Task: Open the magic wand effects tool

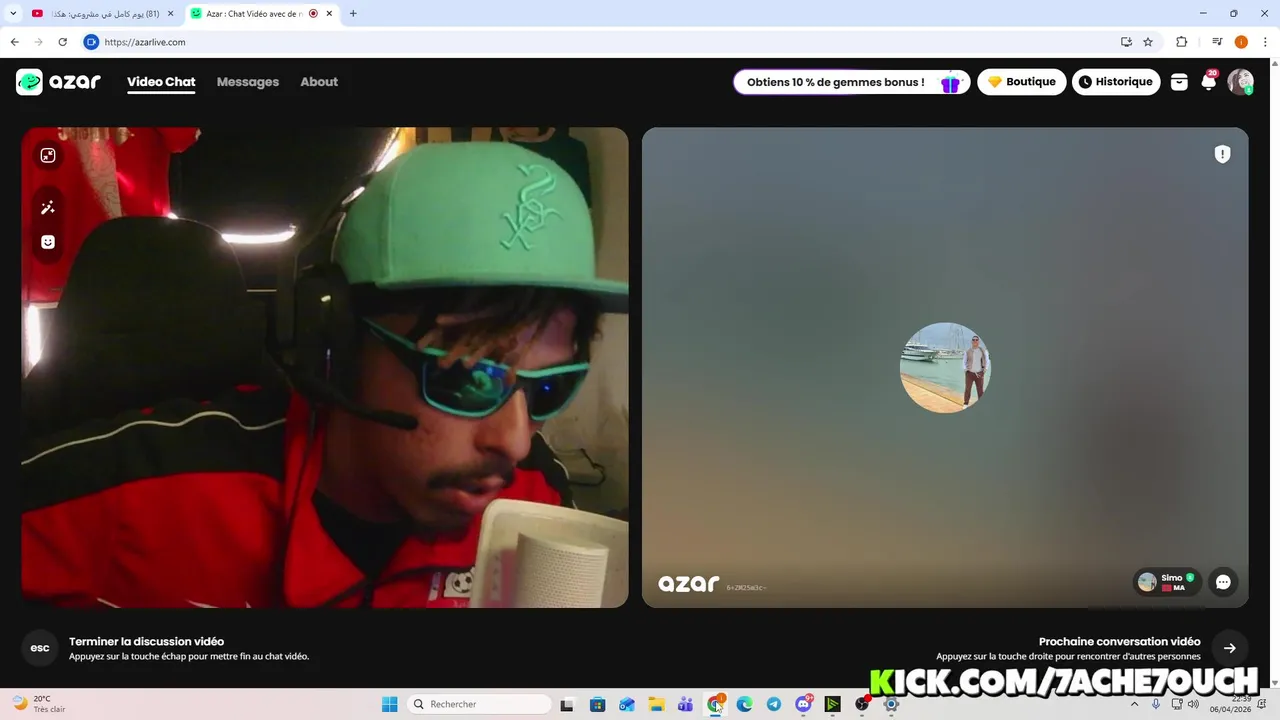Action: pyautogui.click(x=47, y=207)
